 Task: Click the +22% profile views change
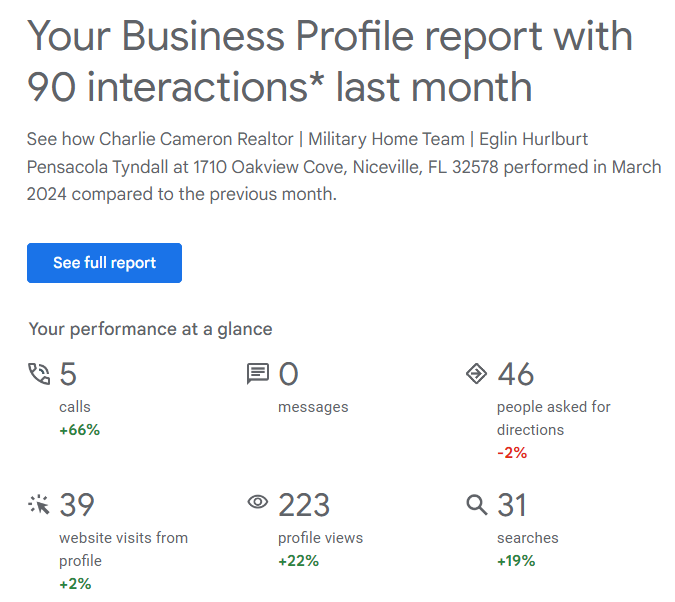pyautogui.click(x=298, y=561)
